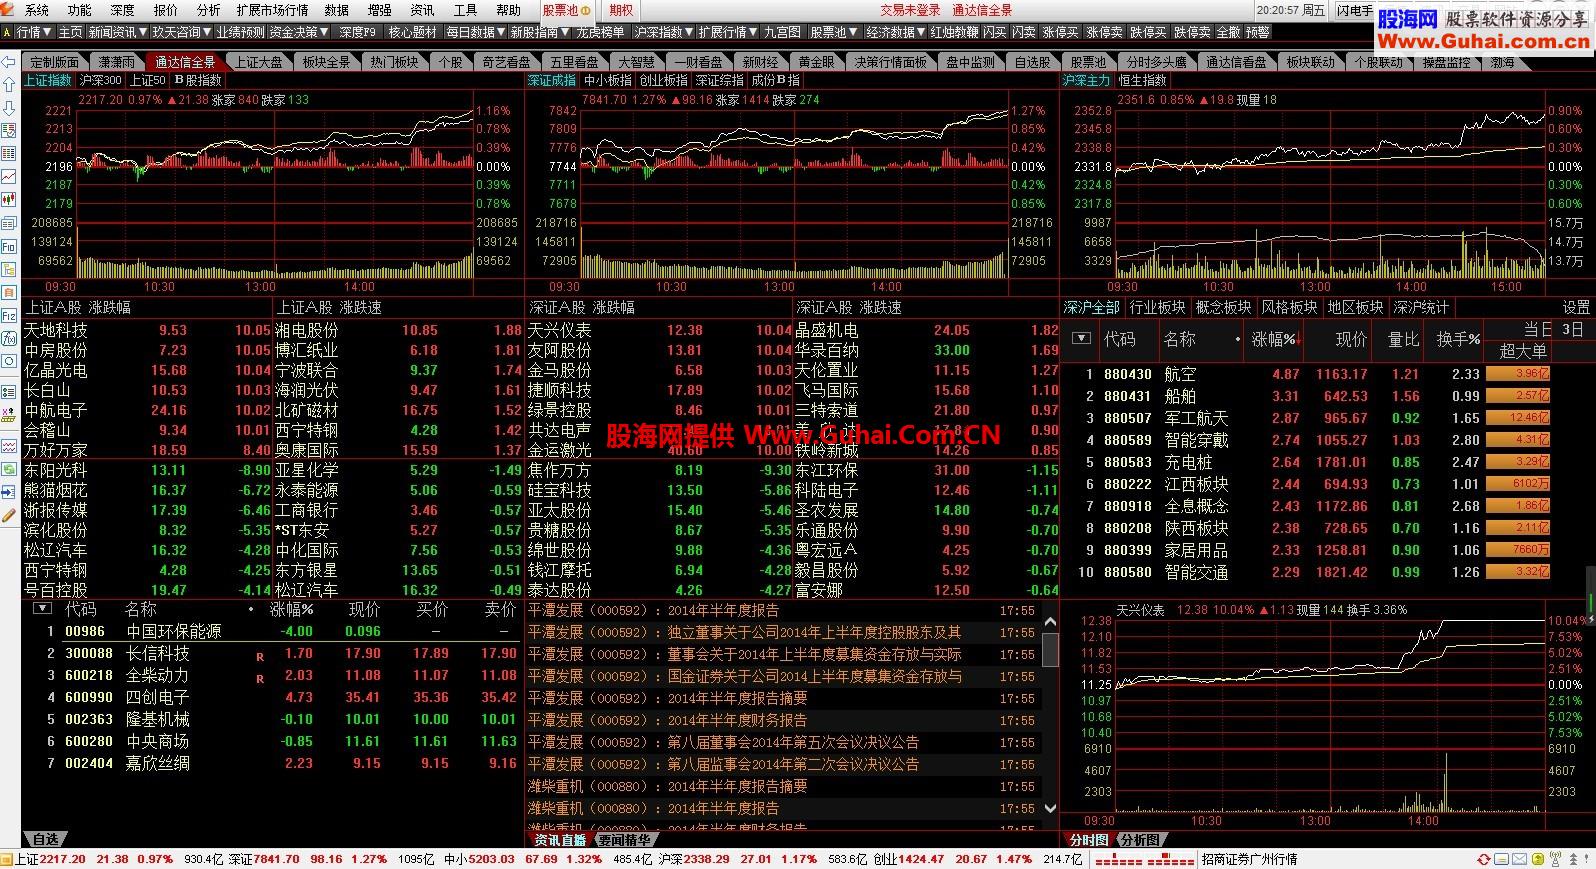Select 四创电子 in watchlist
This screenshot has width=1596, height=869.
point(271,697)
